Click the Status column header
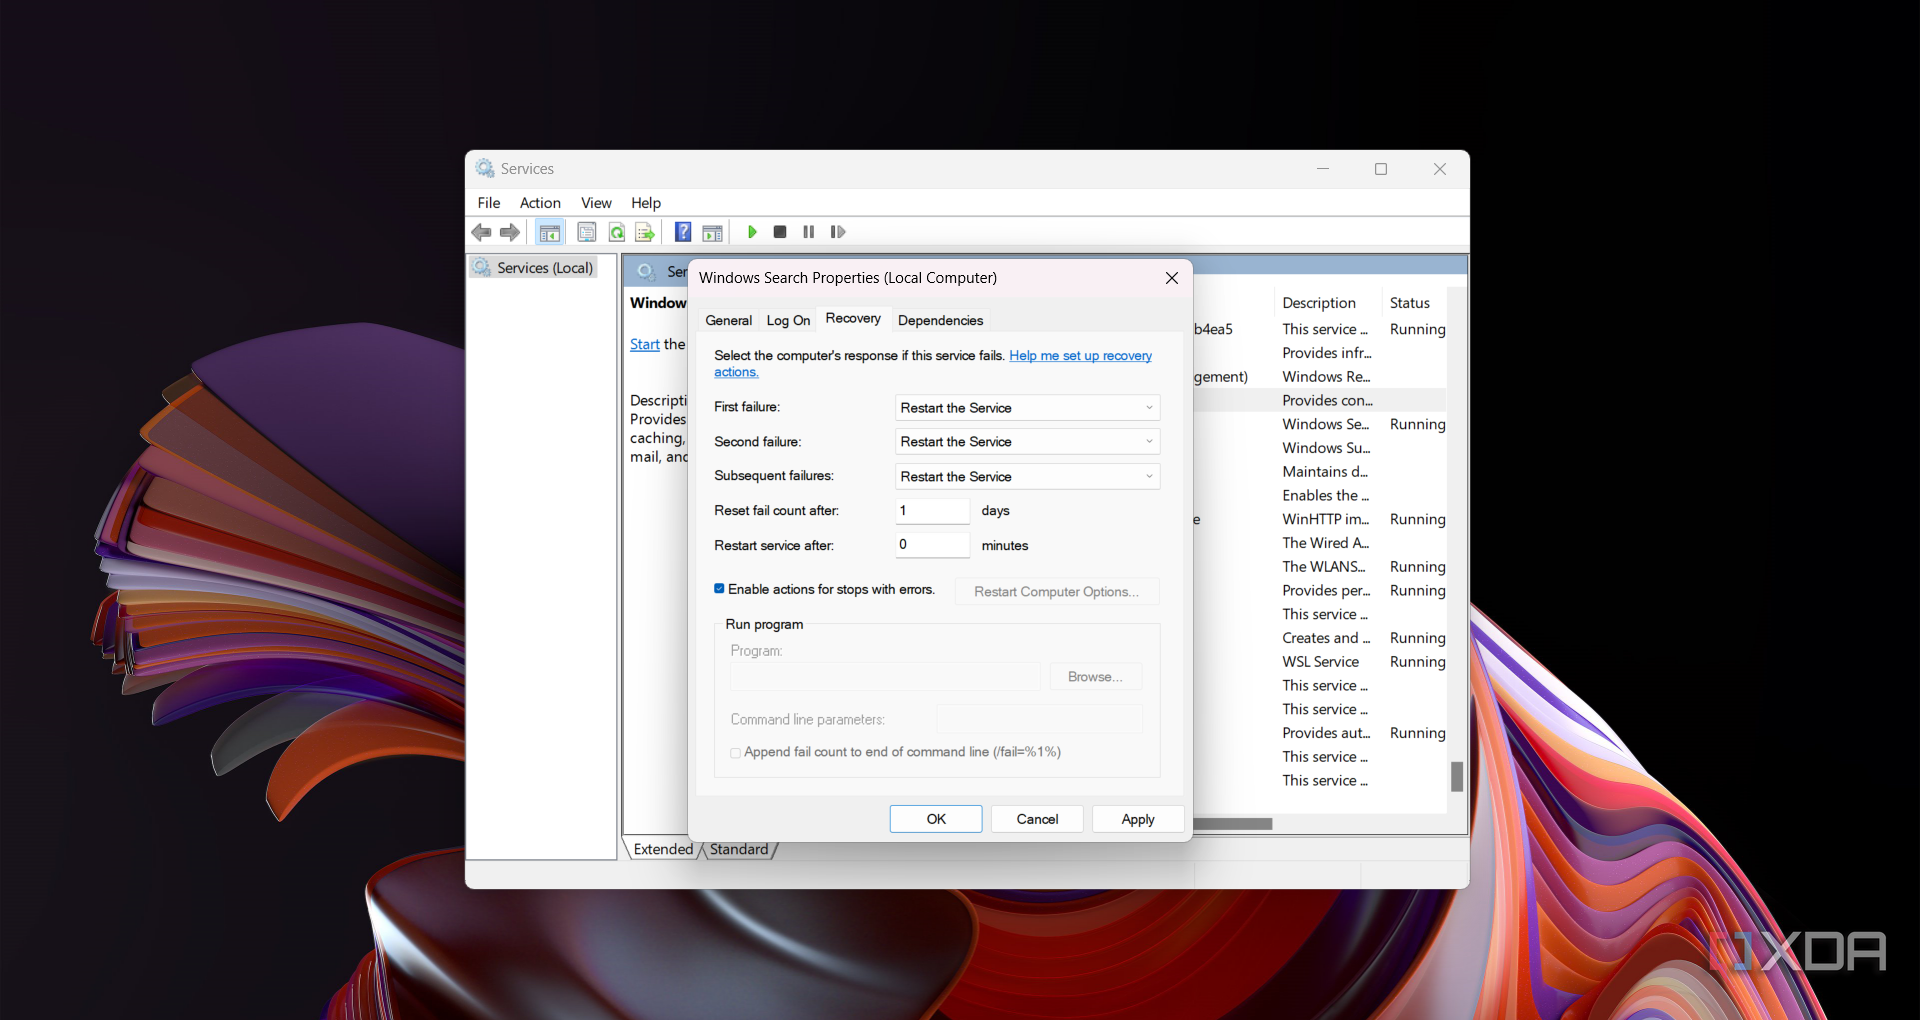 pos(1410,303)
